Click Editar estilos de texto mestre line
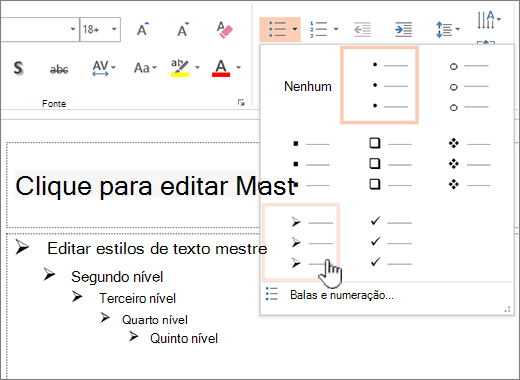 click(x=157, y=249)
